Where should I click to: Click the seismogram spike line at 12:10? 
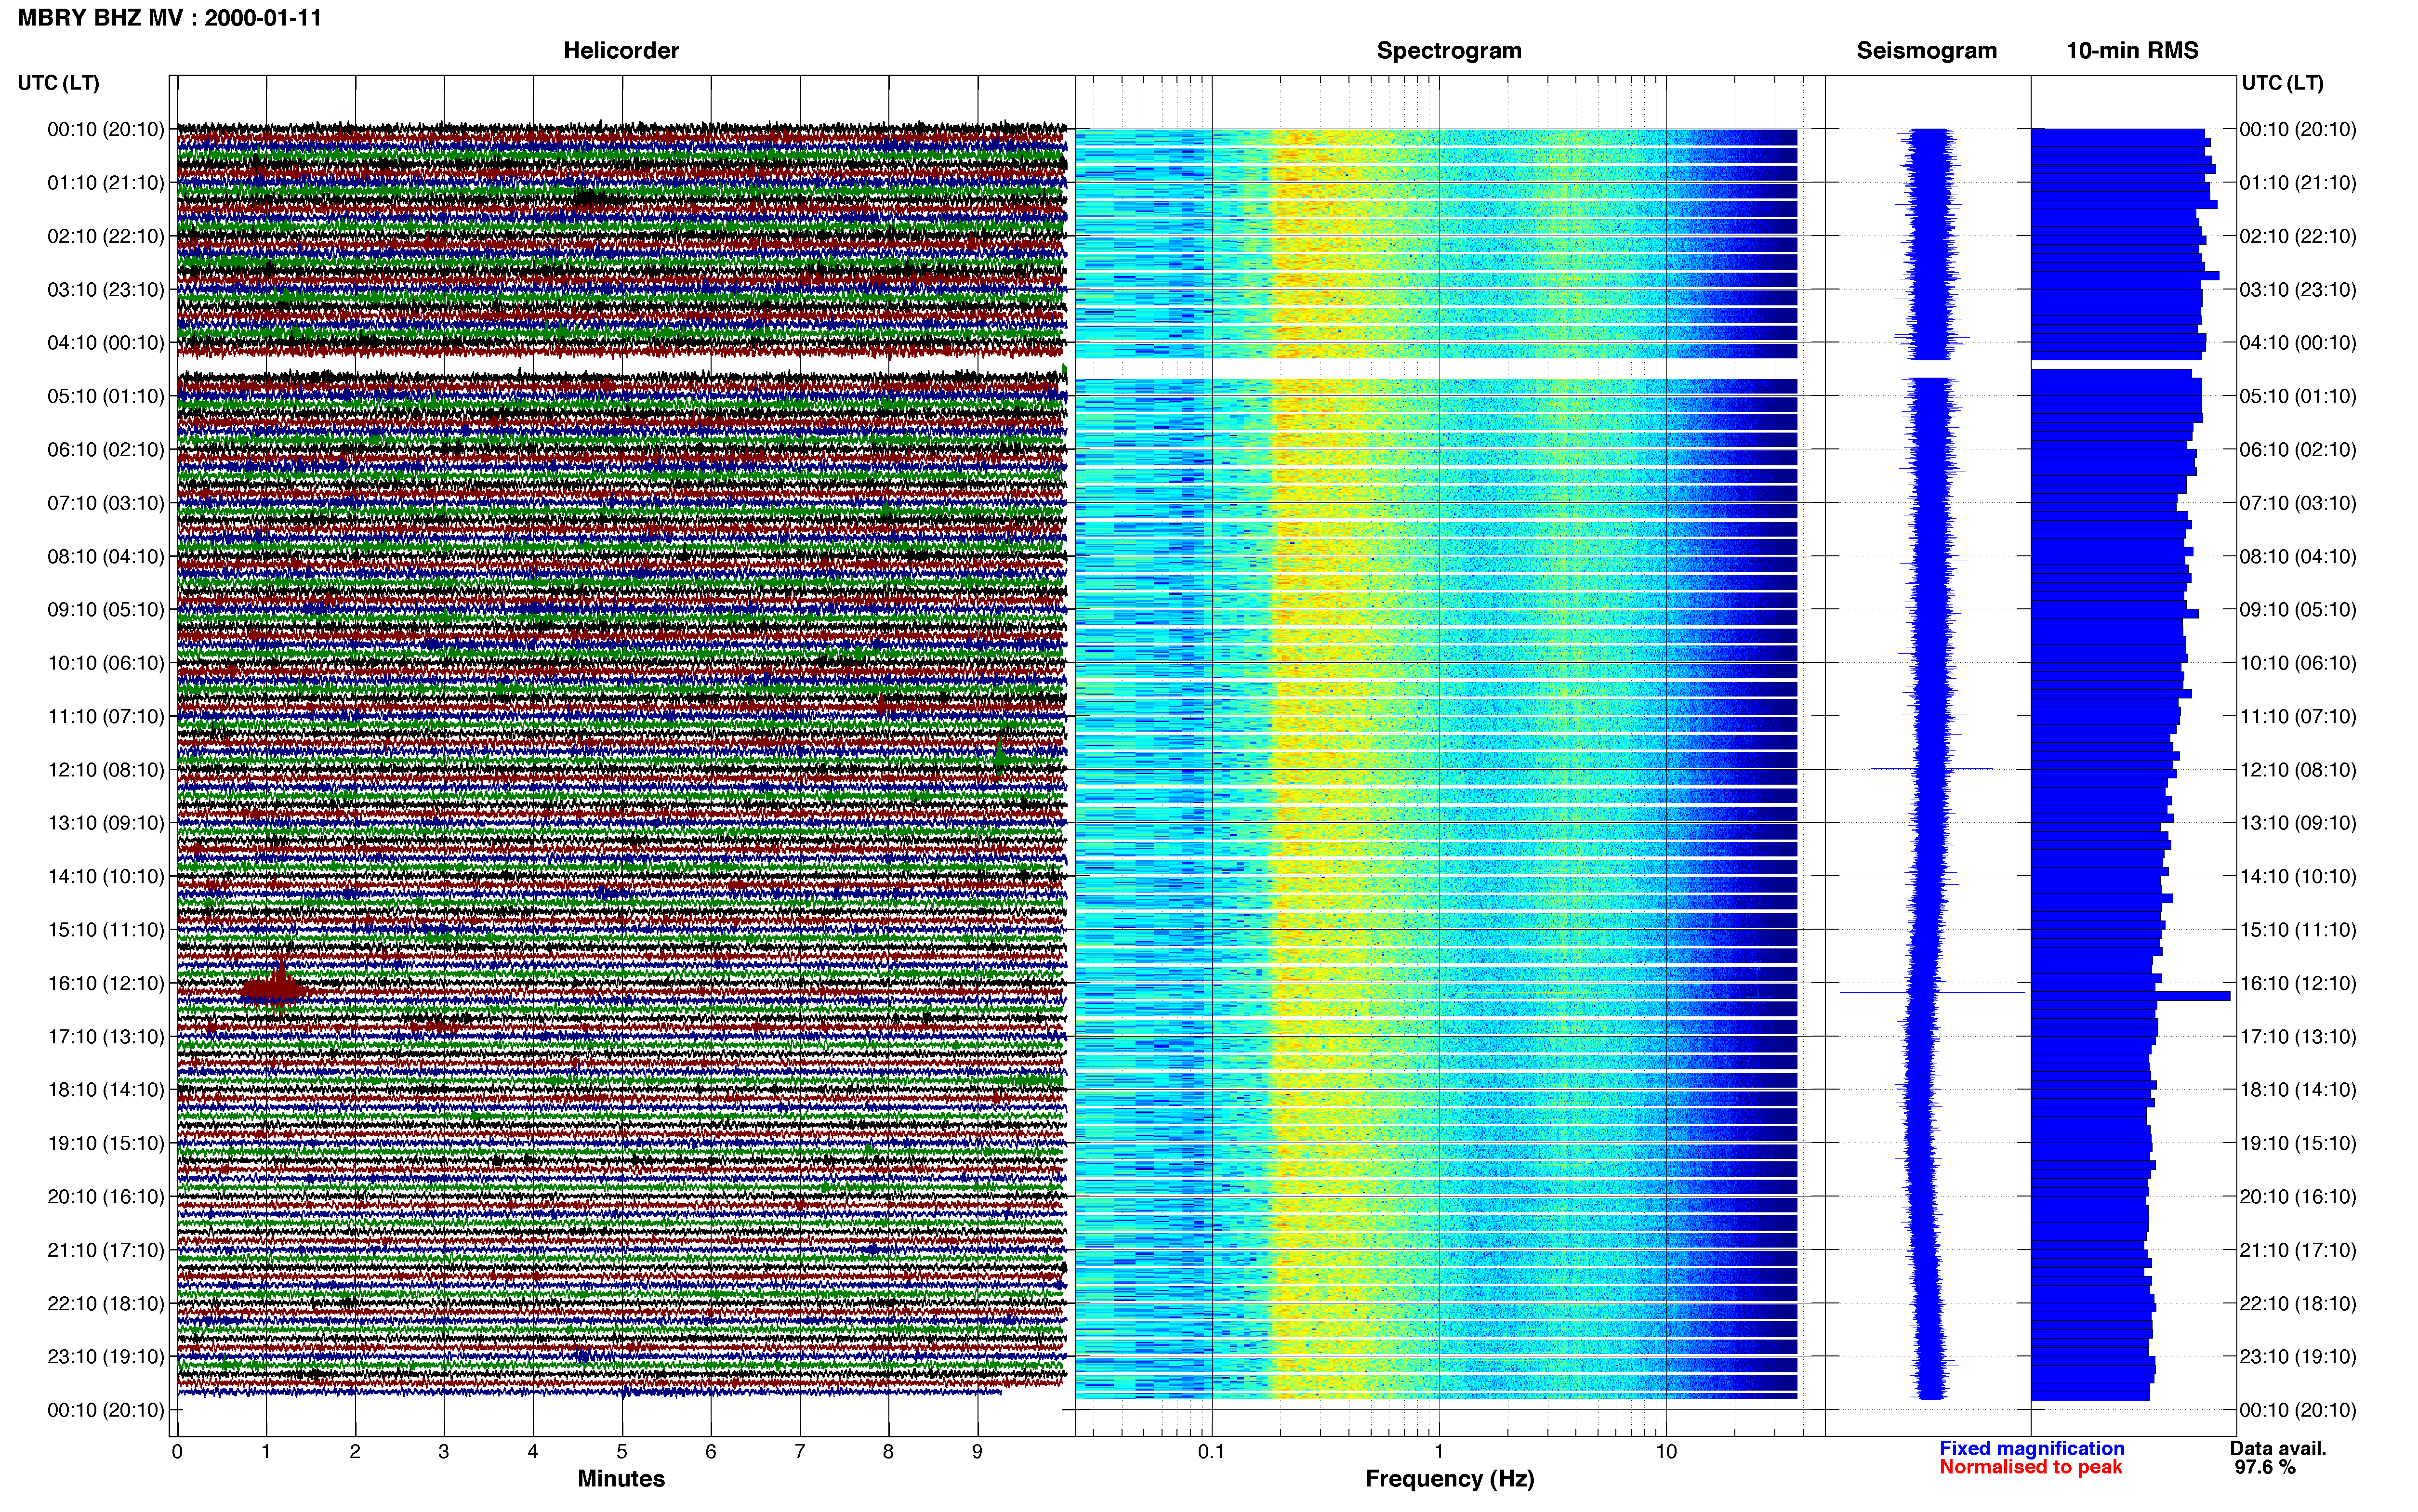pyautogui.click(x=1931, y=769)
